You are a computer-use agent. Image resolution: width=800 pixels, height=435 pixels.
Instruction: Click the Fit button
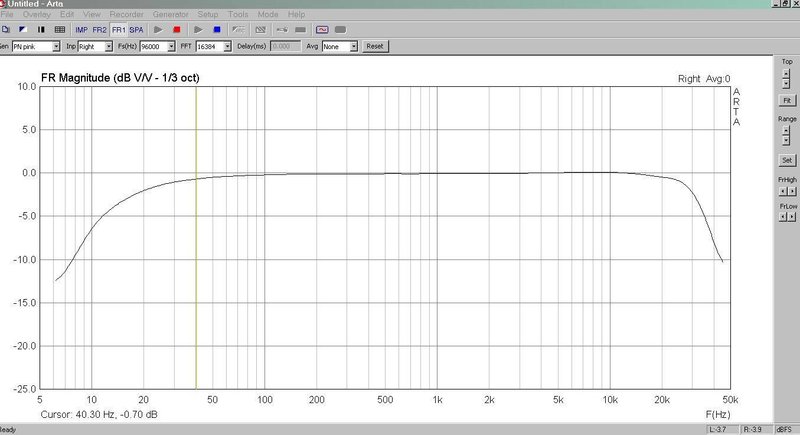click(787, 100)
